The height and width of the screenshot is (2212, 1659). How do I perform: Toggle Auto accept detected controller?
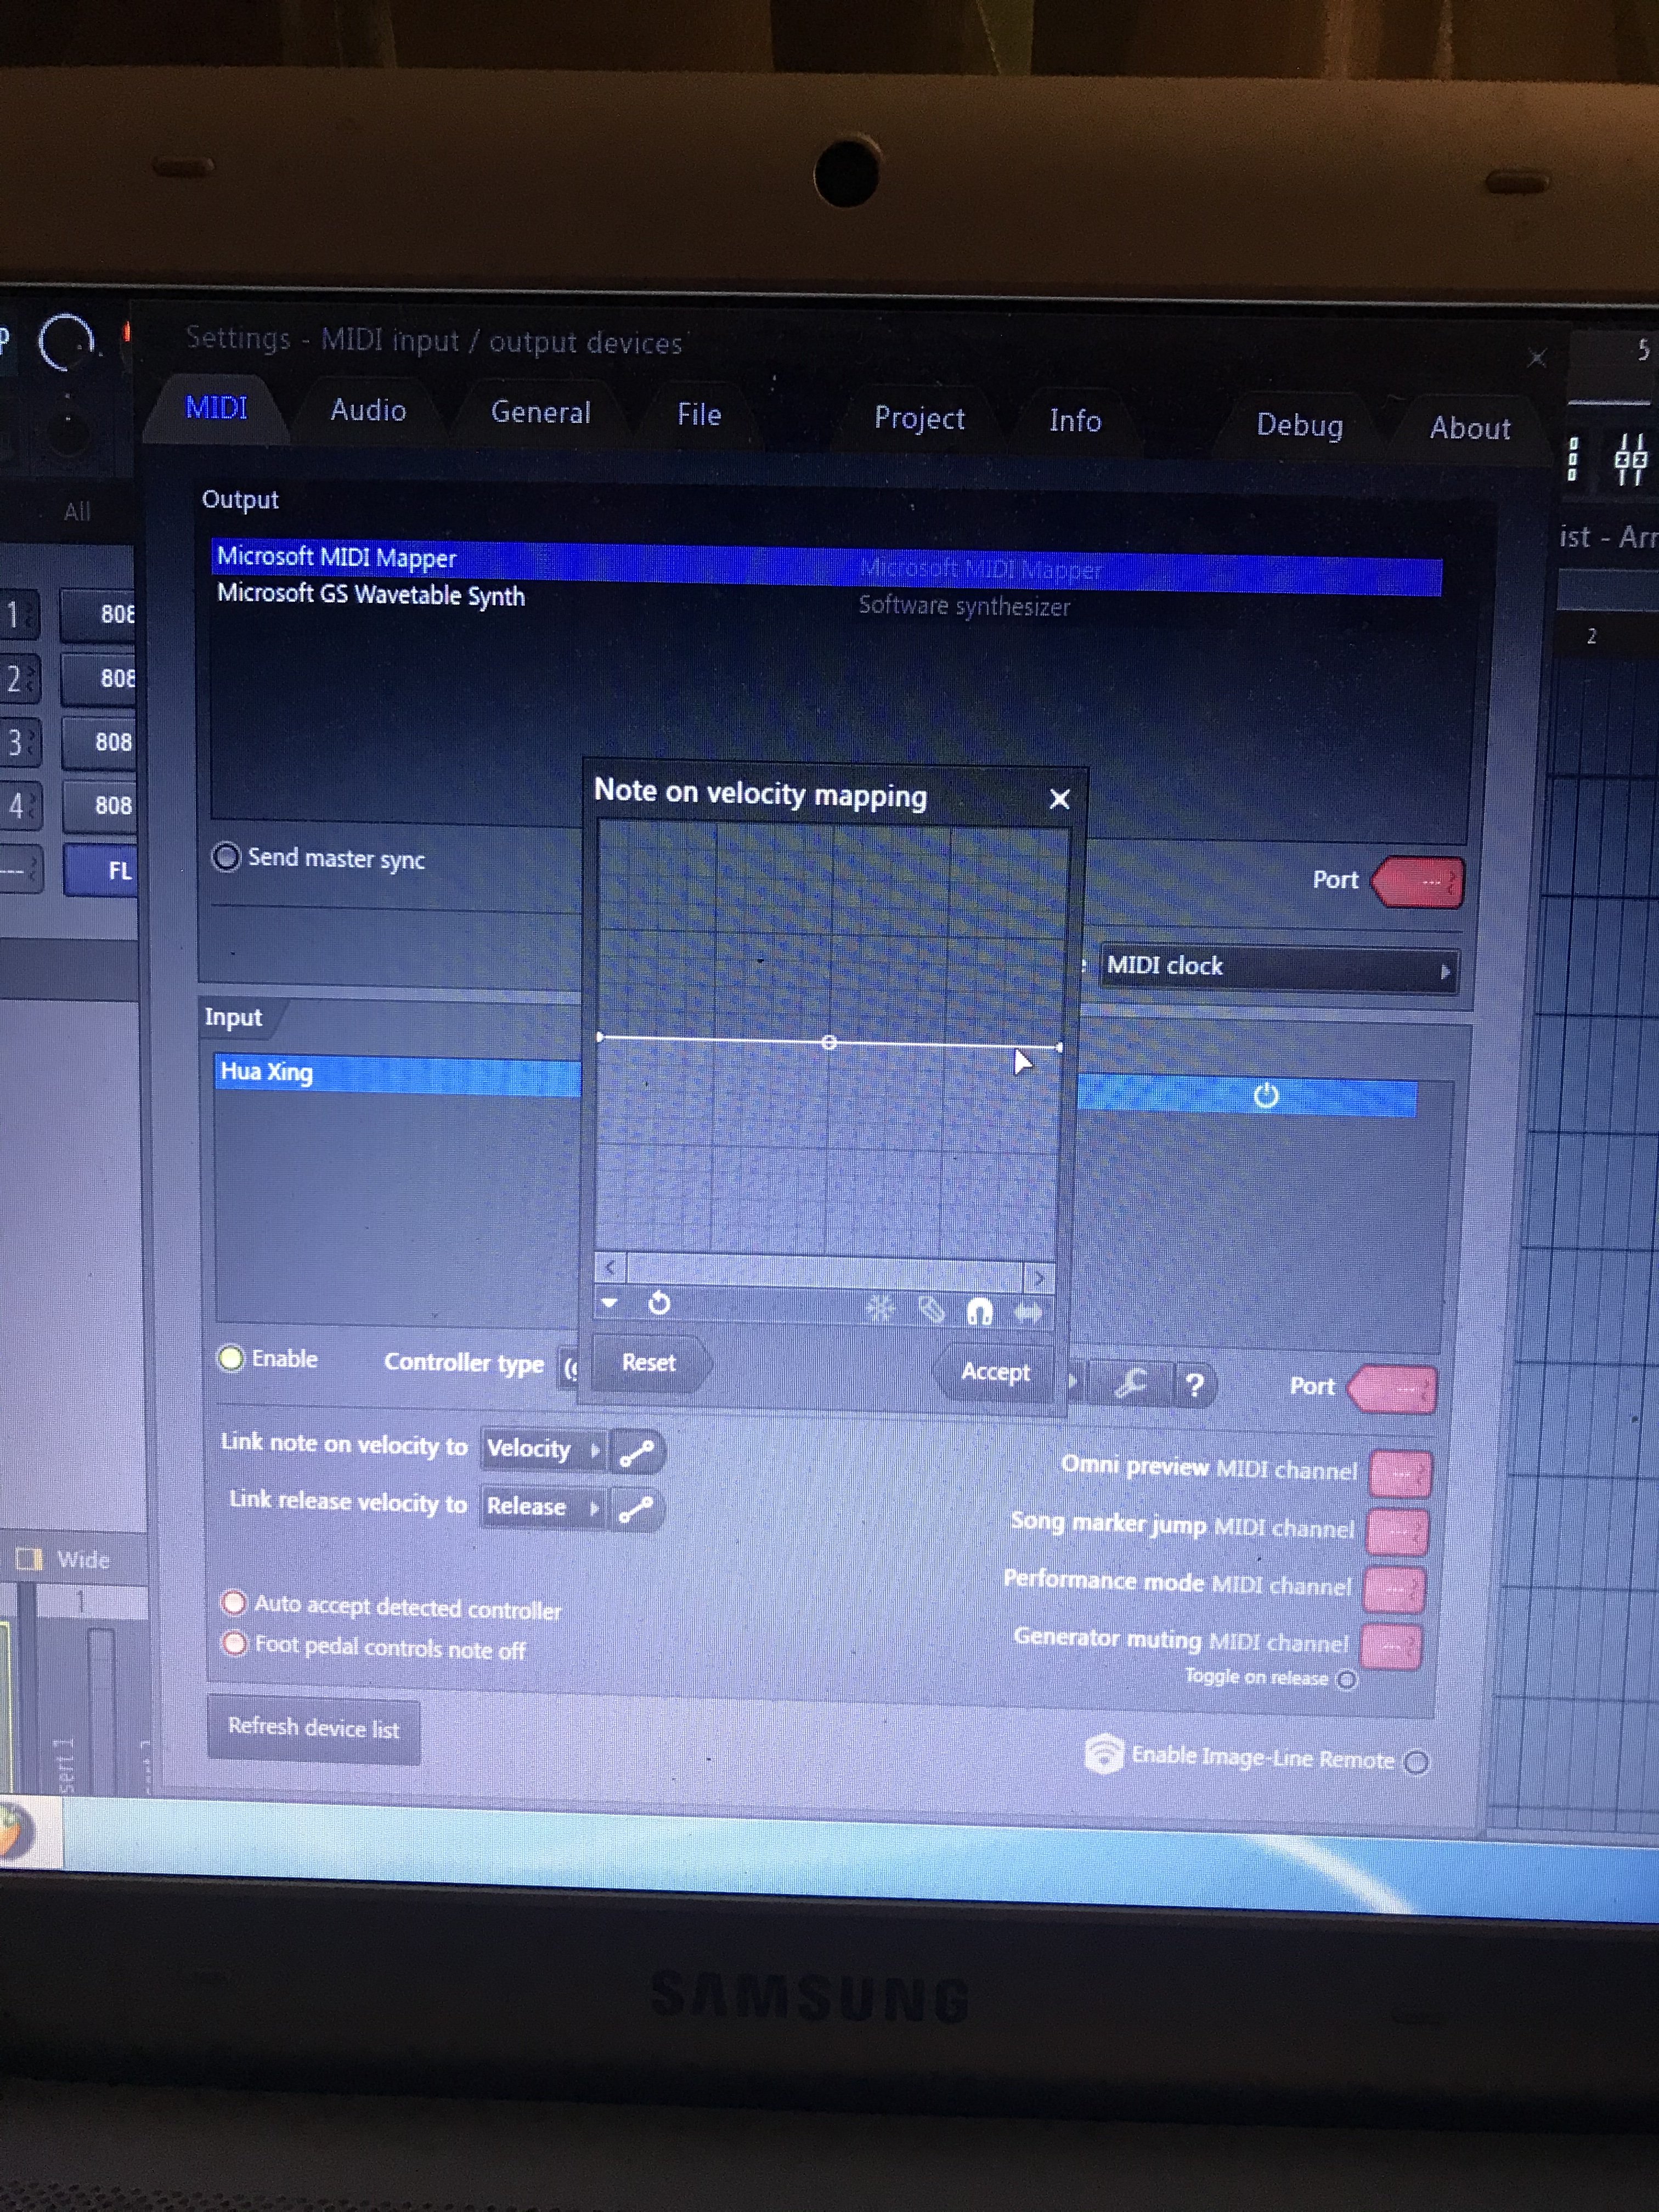(x=234, y=1603)
